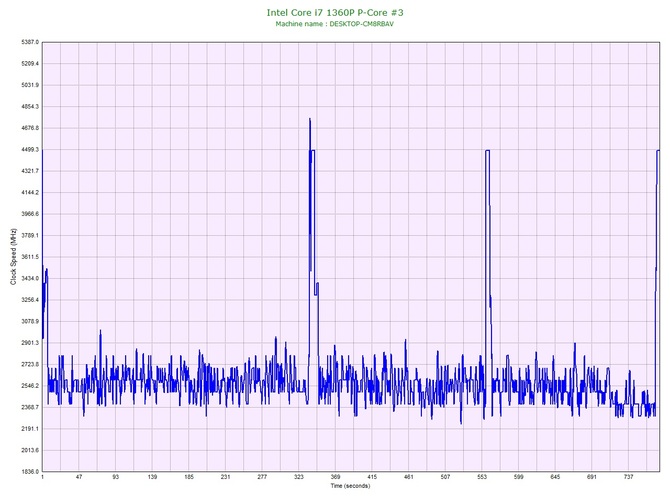Screen dimensions: 670x503
Task: Click the y-axis value 4676.8
Action: point(30,128)
